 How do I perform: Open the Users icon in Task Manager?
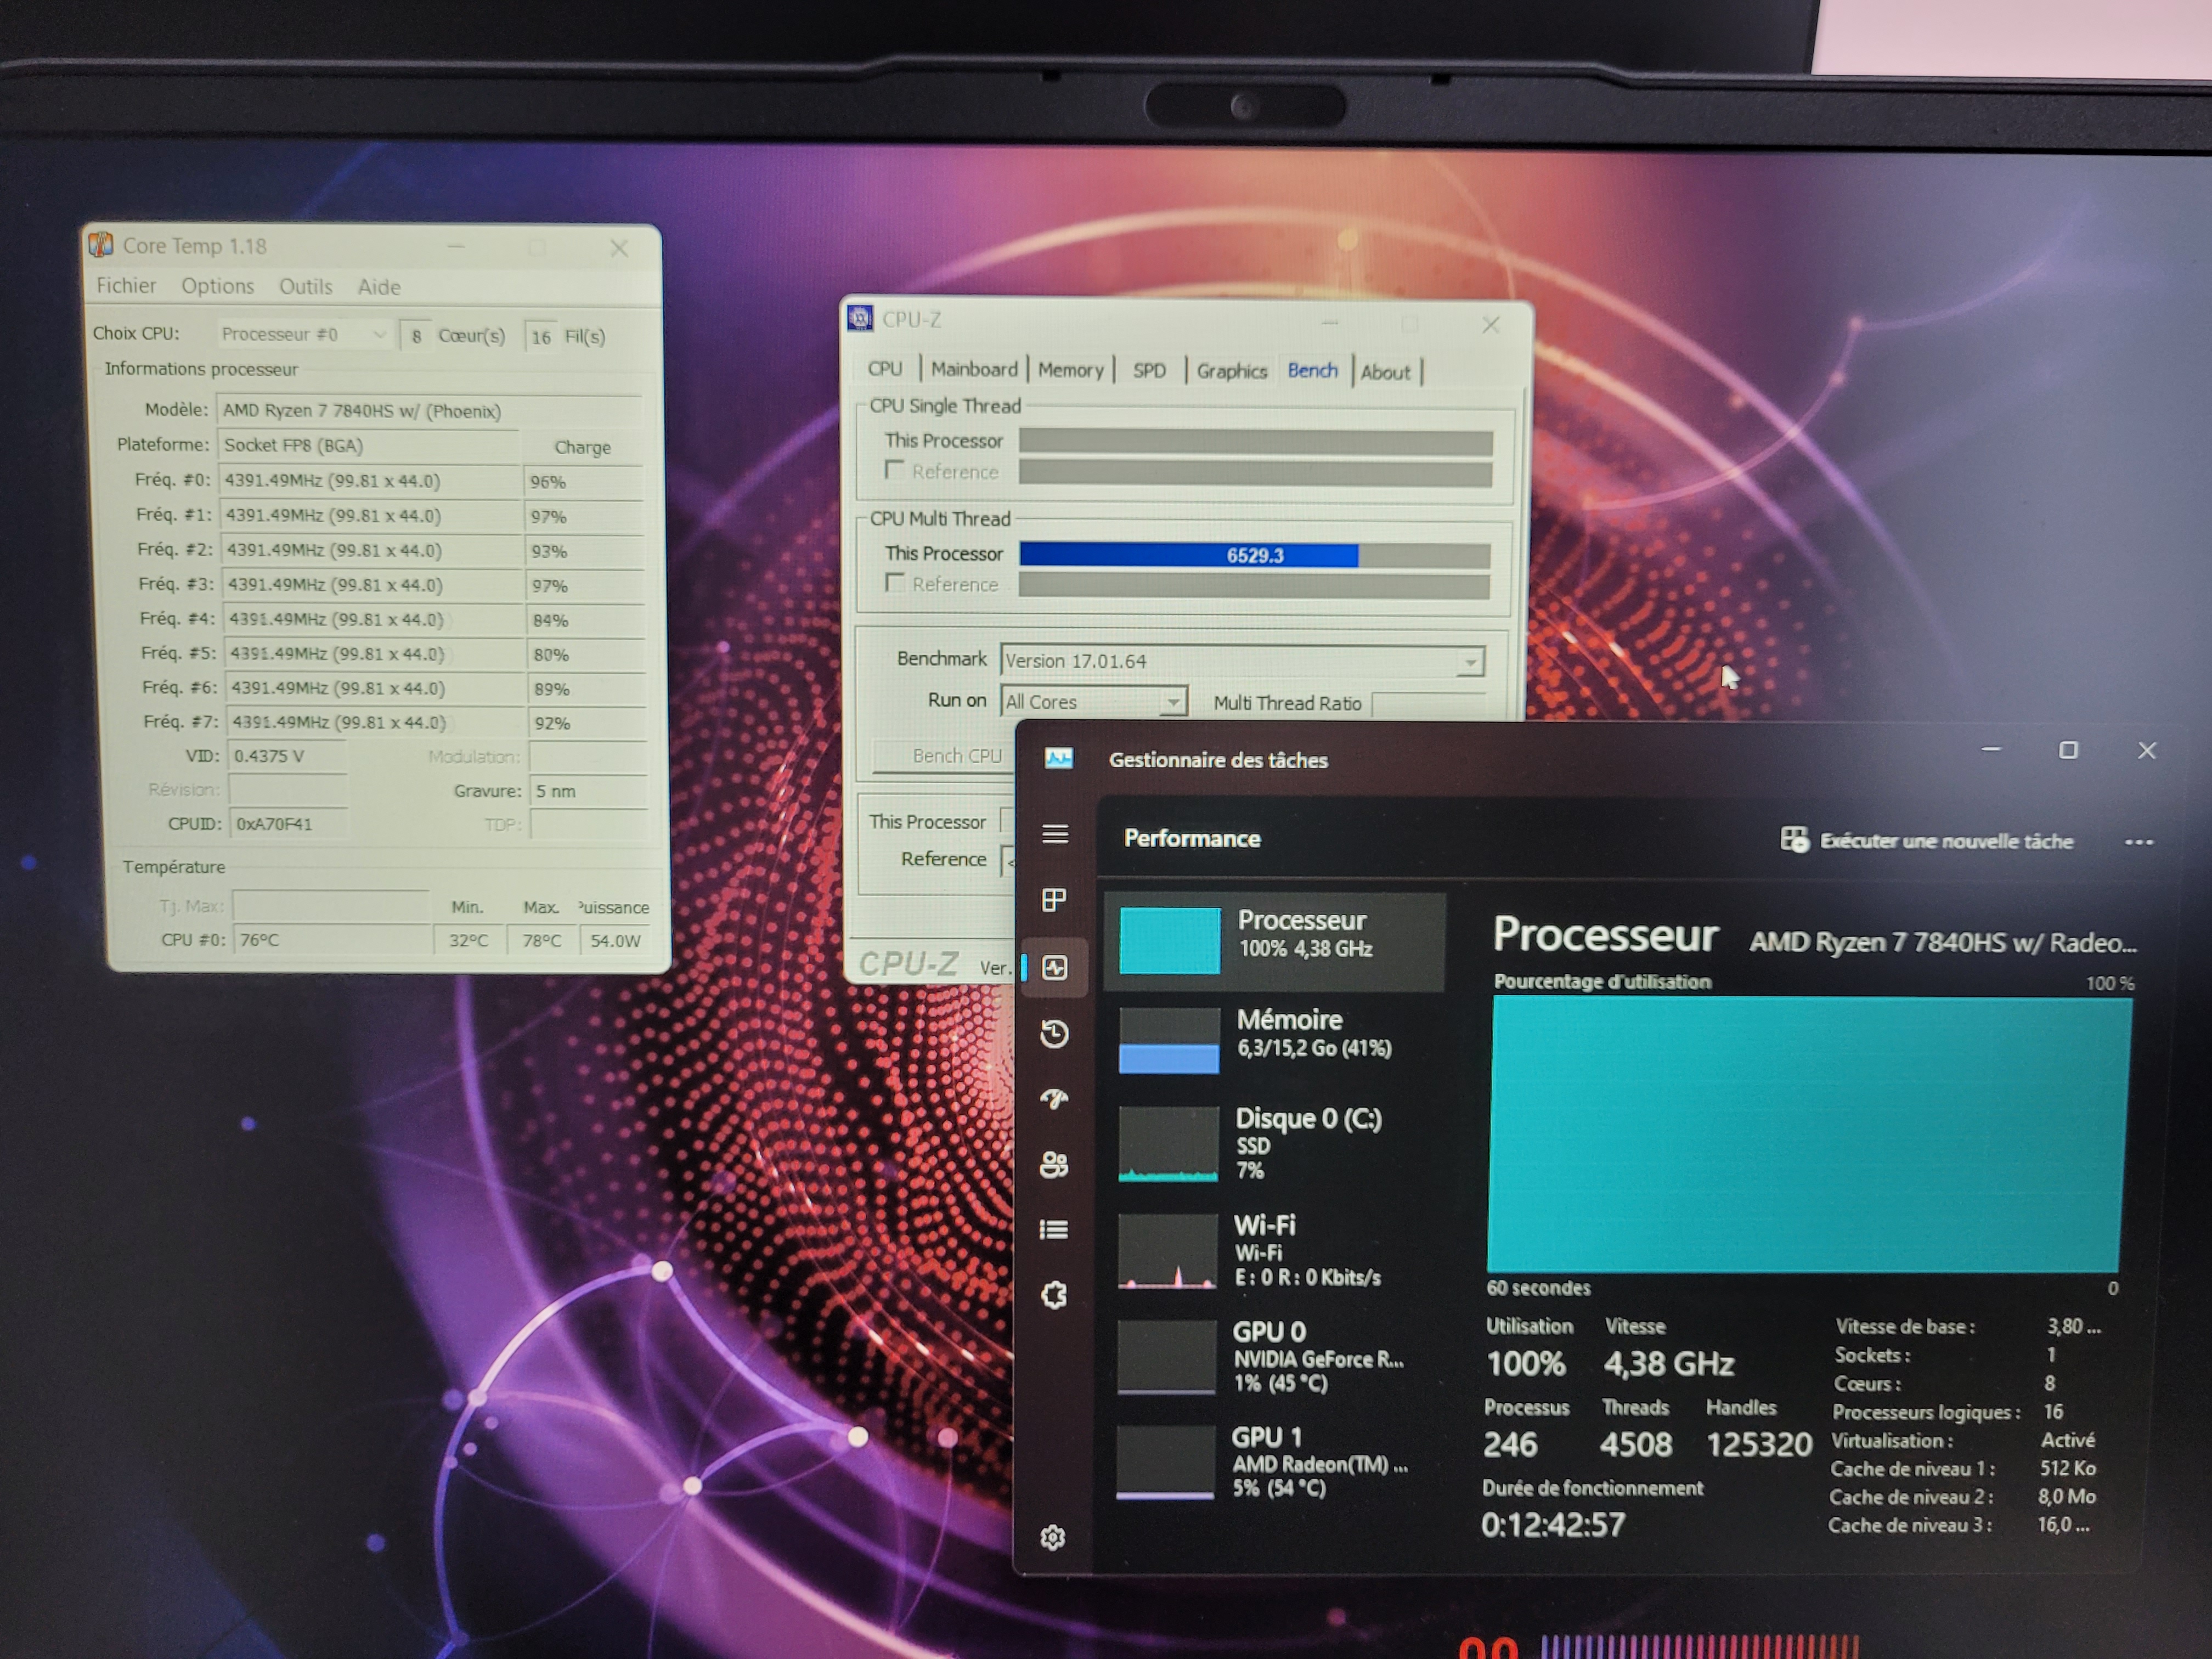tap(1054, 1164)
